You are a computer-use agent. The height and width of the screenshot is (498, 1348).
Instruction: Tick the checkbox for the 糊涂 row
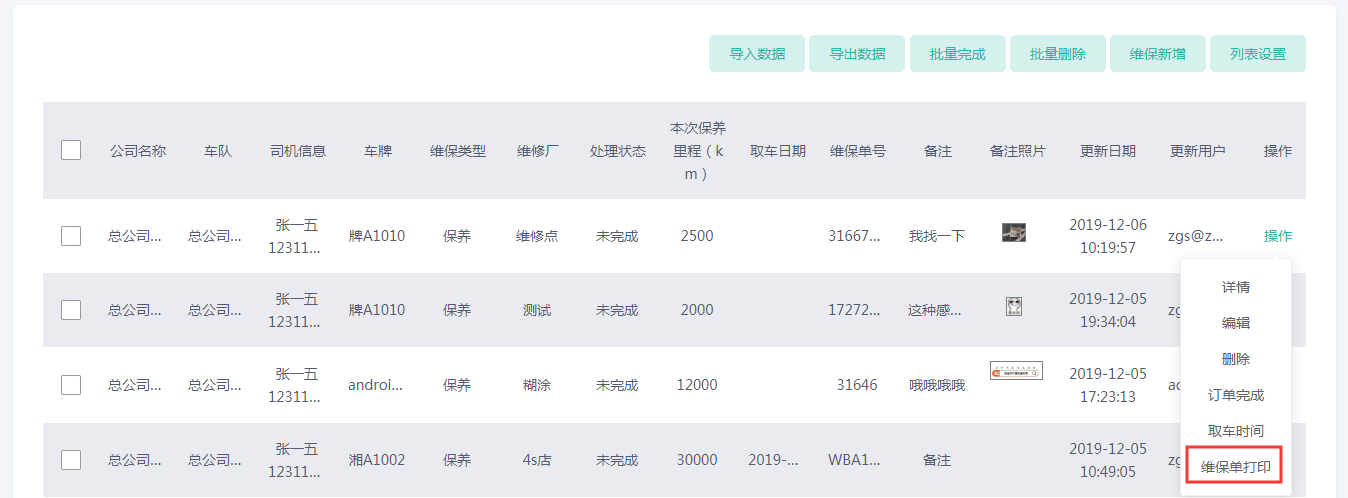click(71, 385)
